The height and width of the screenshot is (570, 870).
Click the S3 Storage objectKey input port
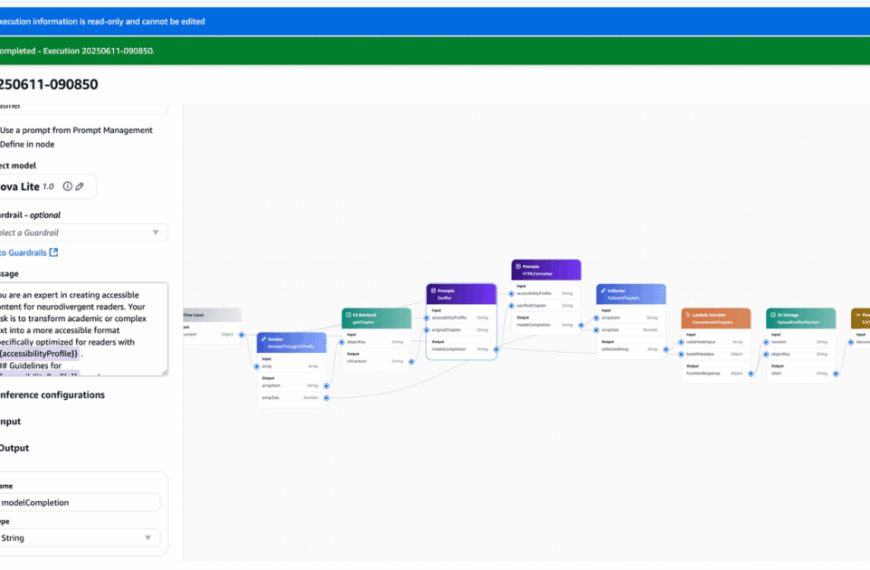(x=766, y=354)
